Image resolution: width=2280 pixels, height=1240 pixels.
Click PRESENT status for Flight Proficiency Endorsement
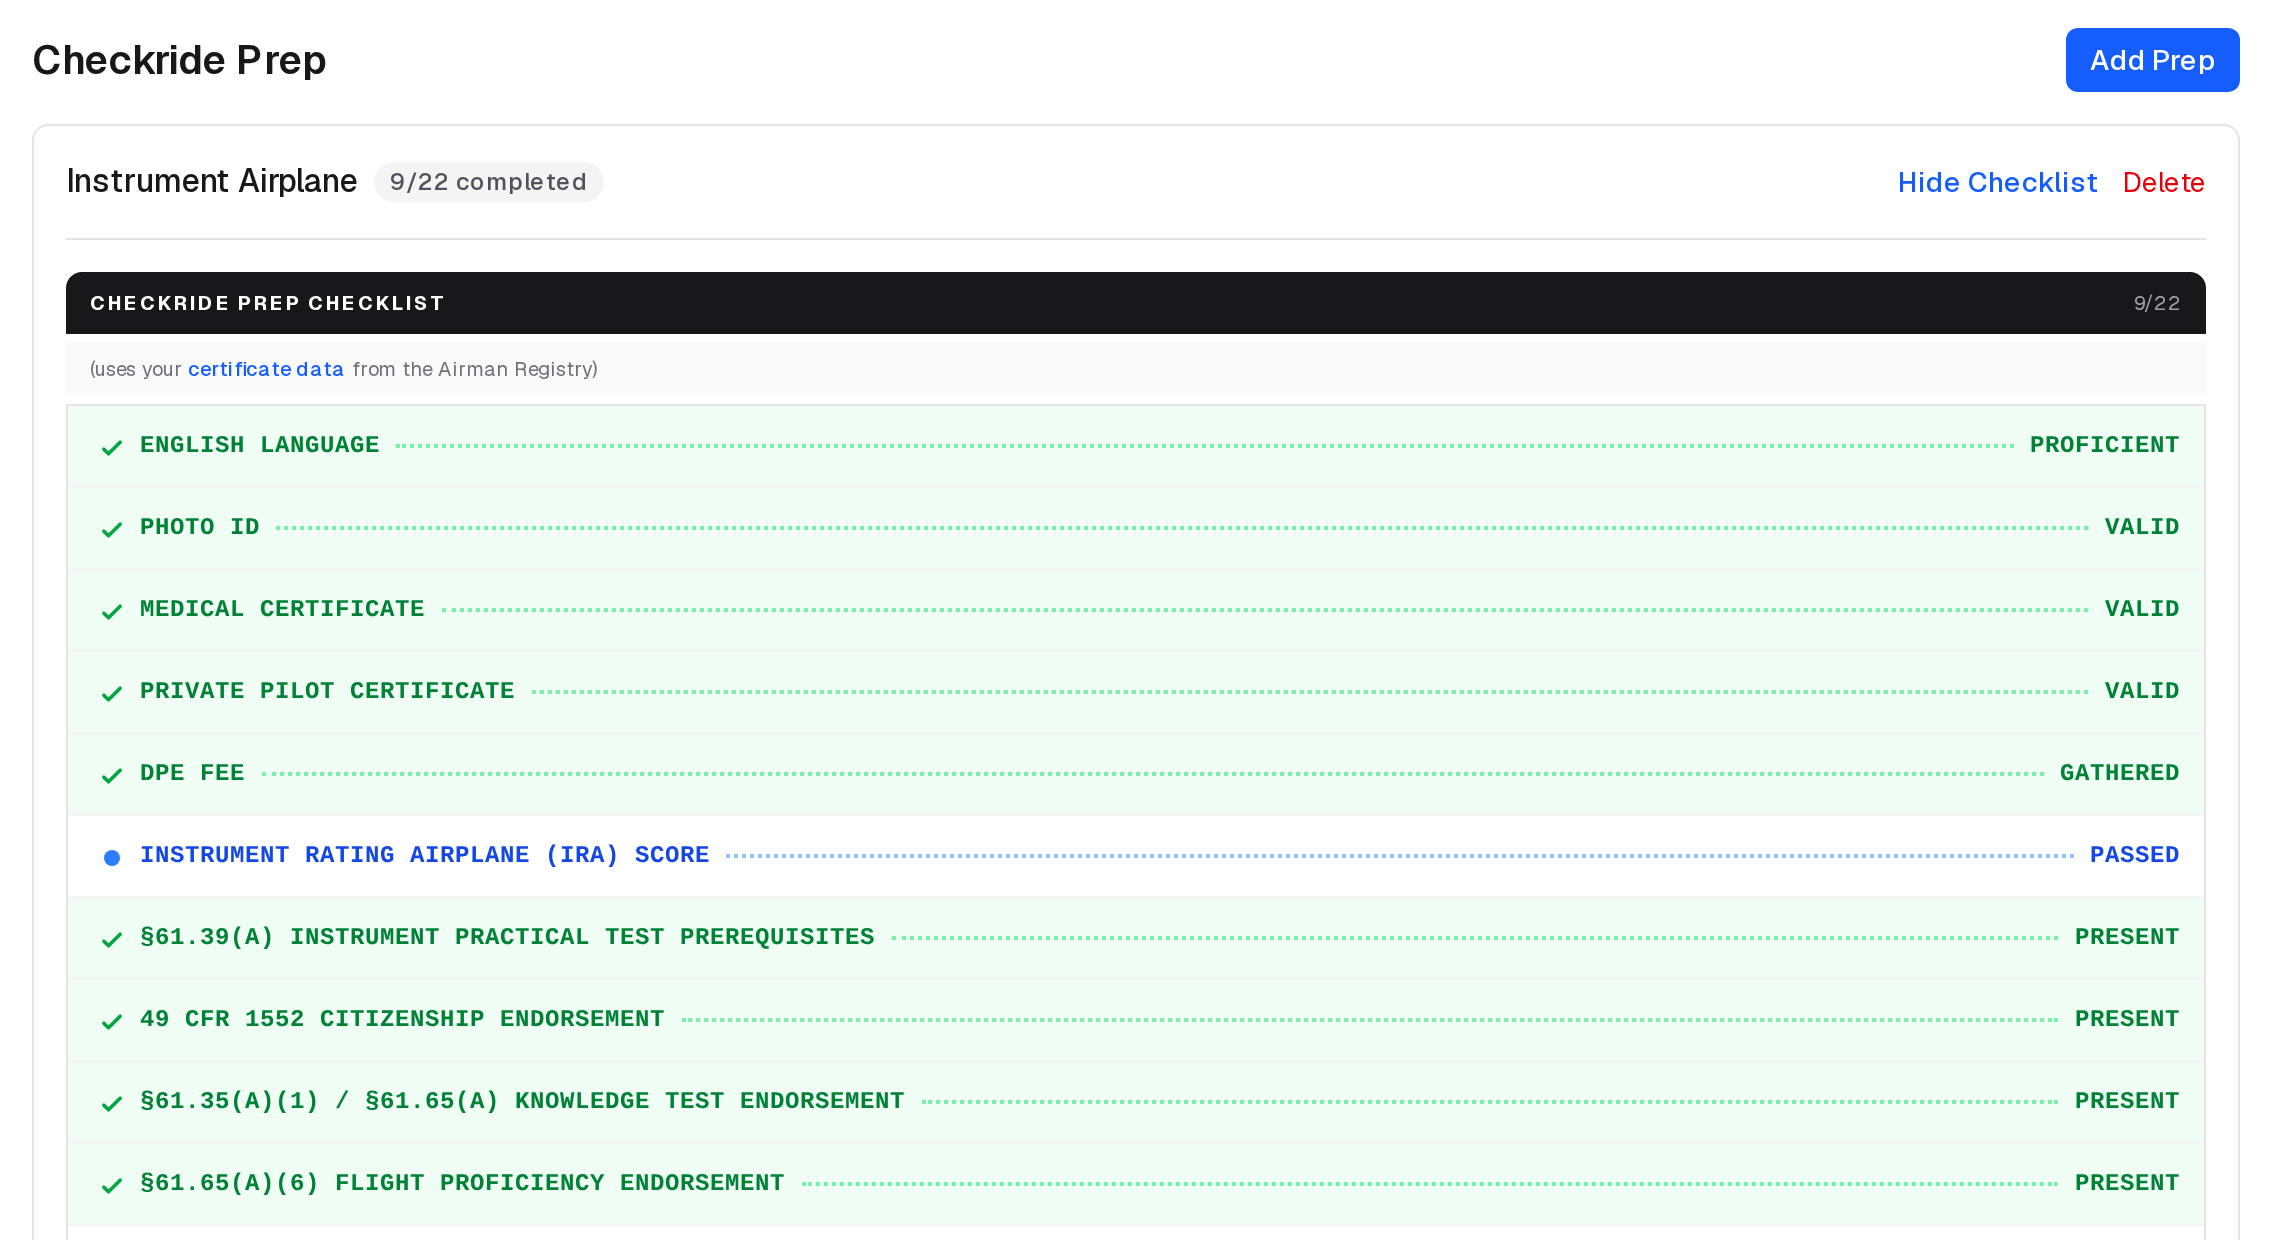(2127, 1183)
